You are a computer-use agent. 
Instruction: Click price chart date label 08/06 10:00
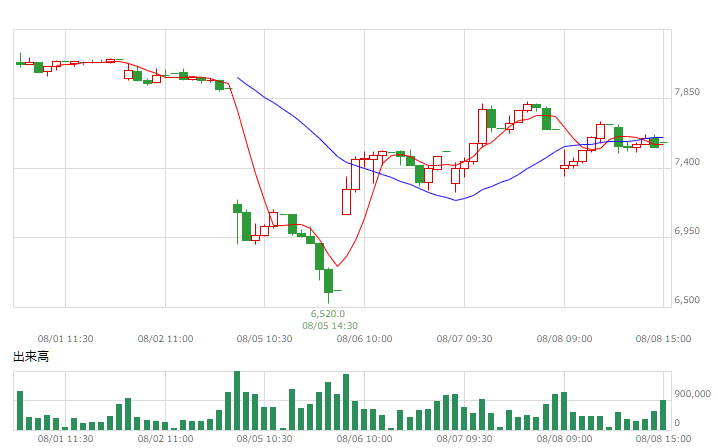(364, 339)
